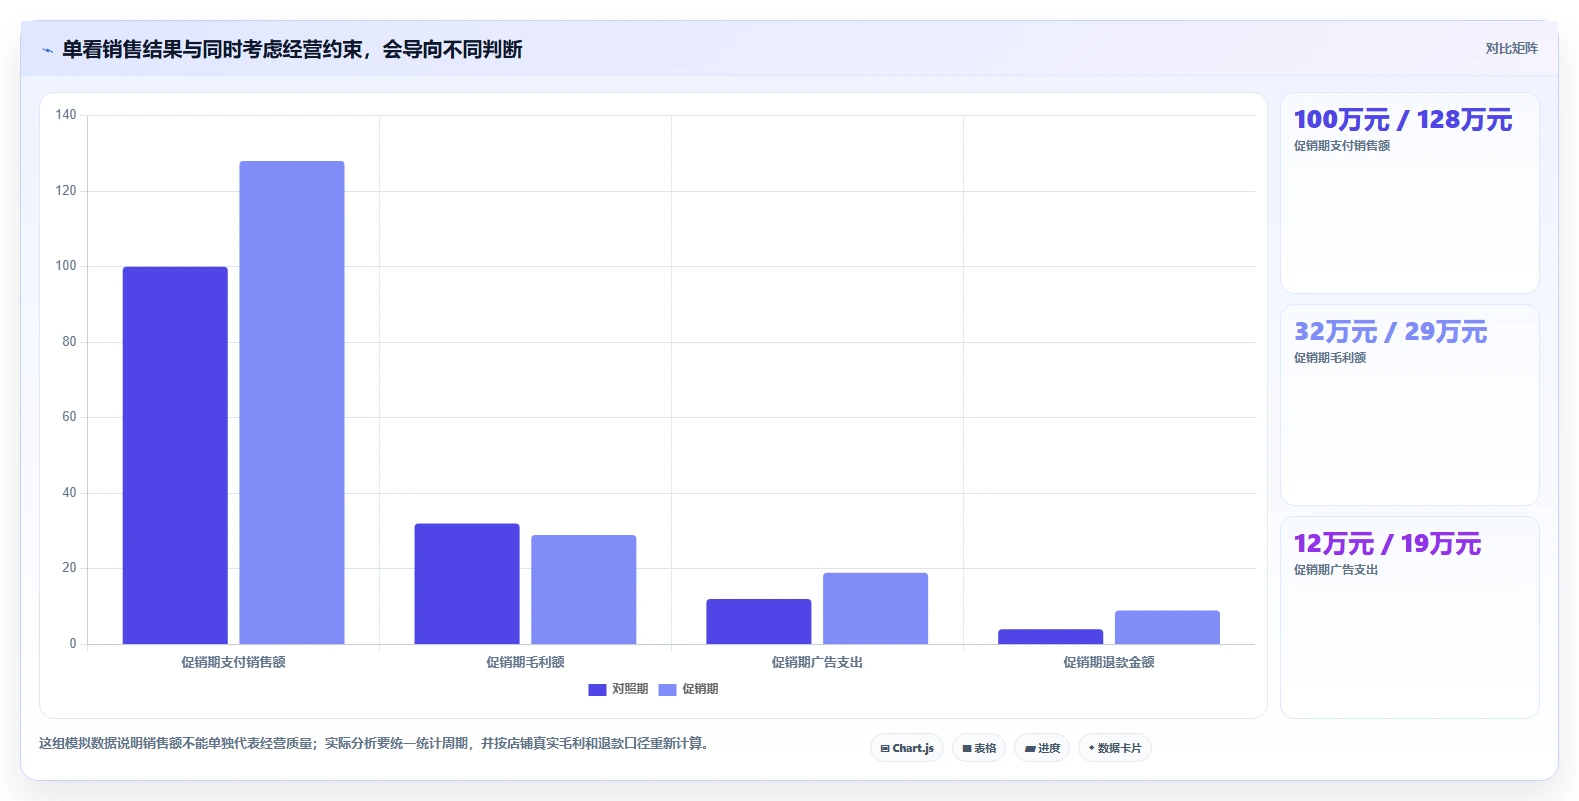The width and height of the screenshot is (1579, 801).
Task: Click the footnote beginning 这组模拟数据说明
Action: (374, 743)
